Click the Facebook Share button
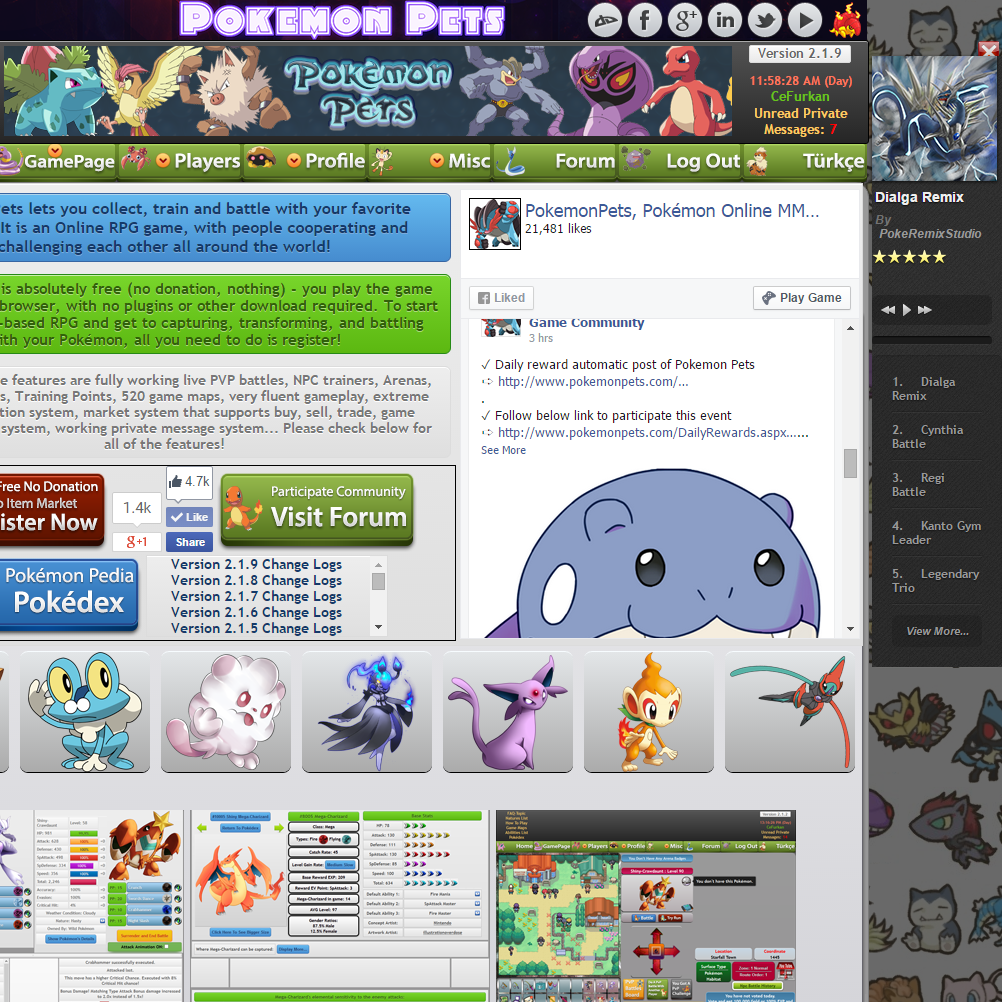Screen dimensions: 1002x1002 click(190, 542)
